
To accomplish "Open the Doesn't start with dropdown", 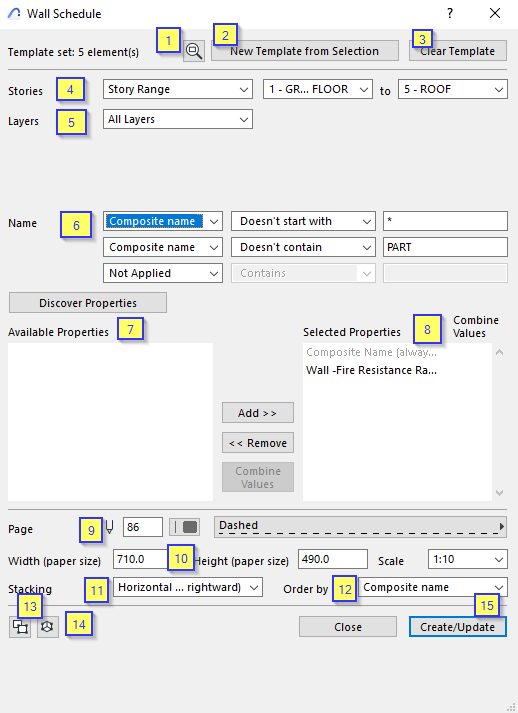I will click(303, 221).
